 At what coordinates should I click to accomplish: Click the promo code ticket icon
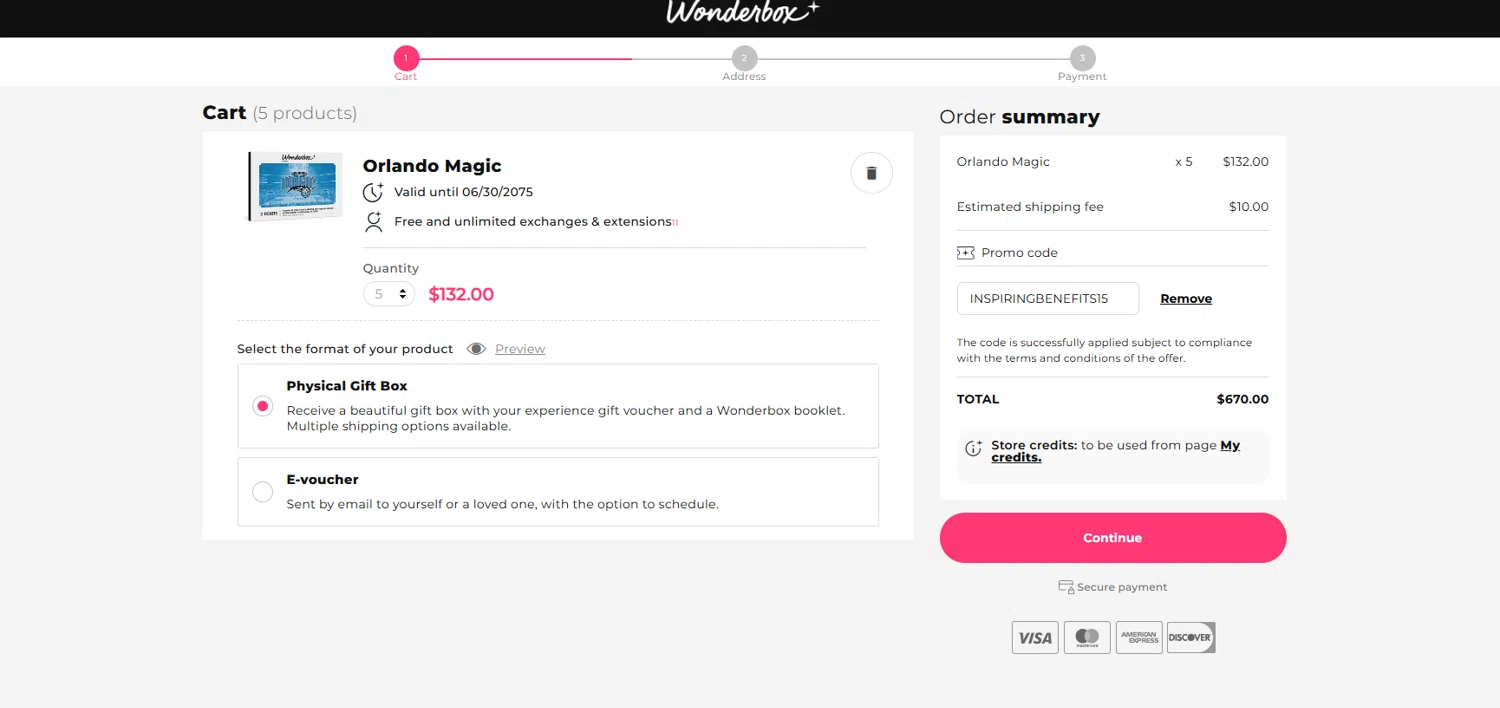click(965, 253)
